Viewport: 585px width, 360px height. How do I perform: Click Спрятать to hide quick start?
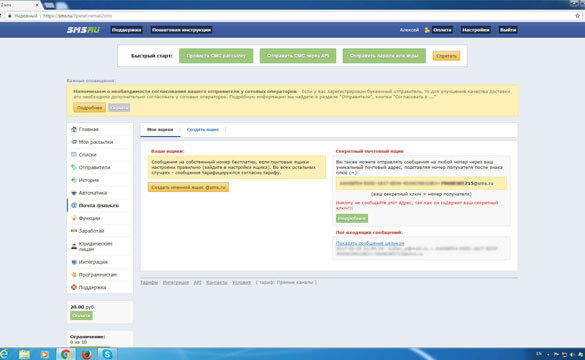pos(446,56)
